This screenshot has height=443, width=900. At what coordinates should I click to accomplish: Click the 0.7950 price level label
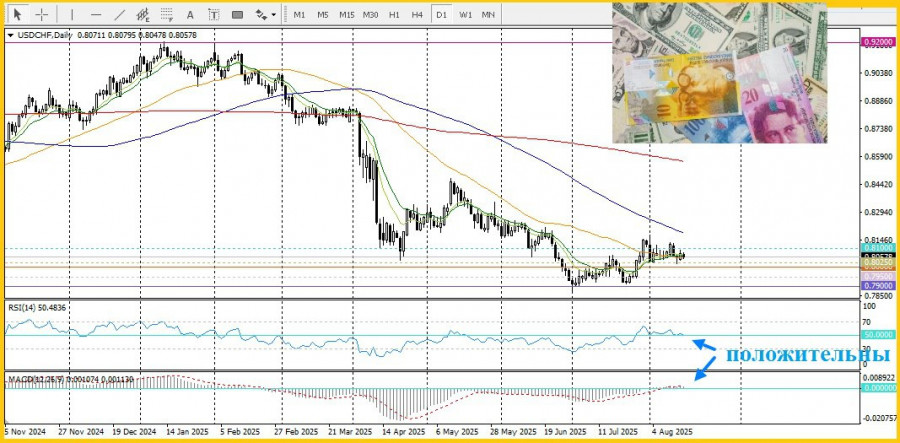tap(878, 277)
